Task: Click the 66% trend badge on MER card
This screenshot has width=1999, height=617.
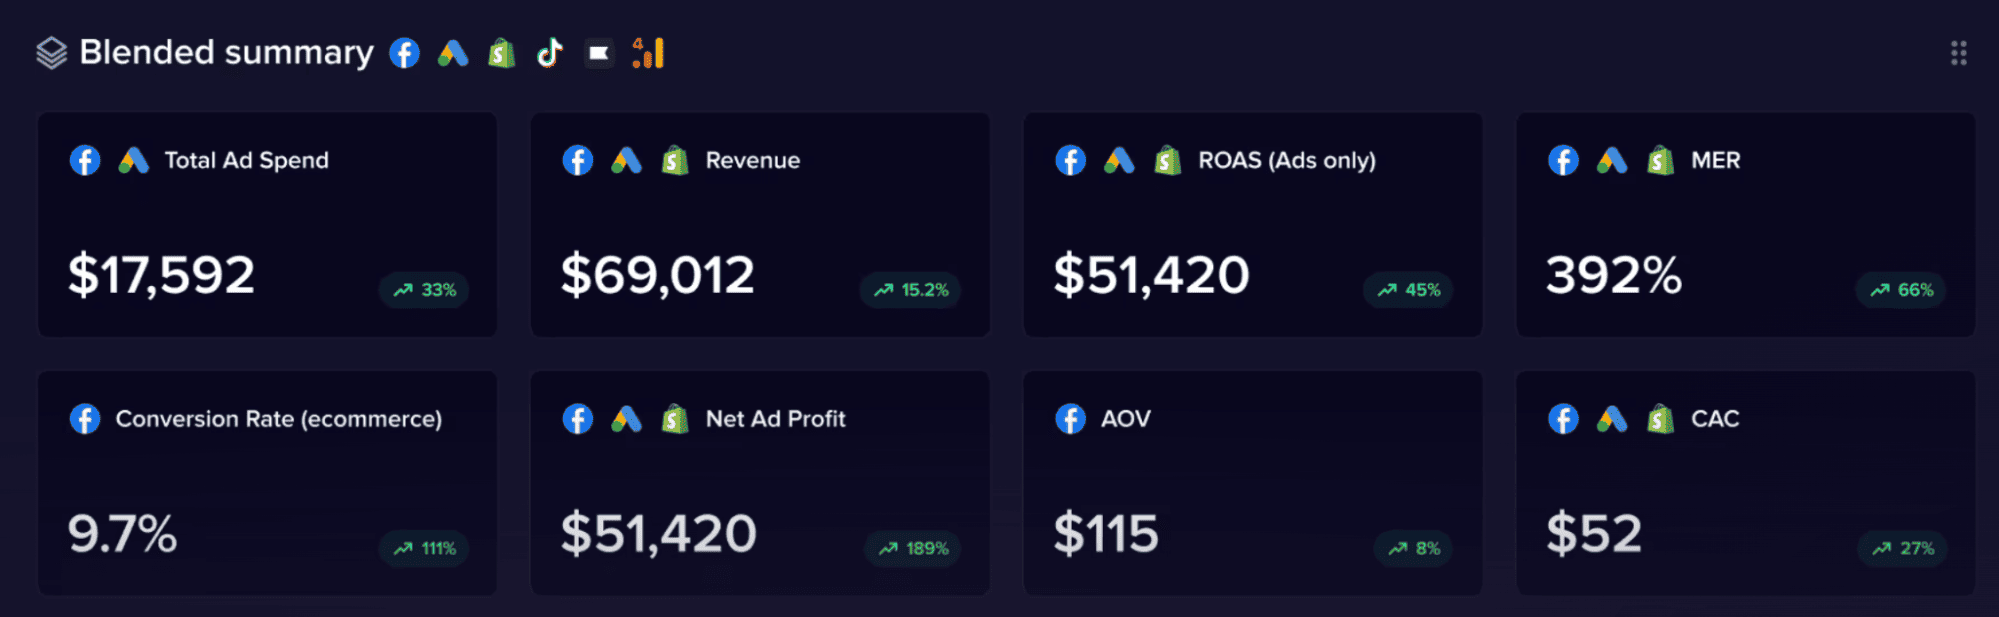Action: click(x=1901, y=290)
